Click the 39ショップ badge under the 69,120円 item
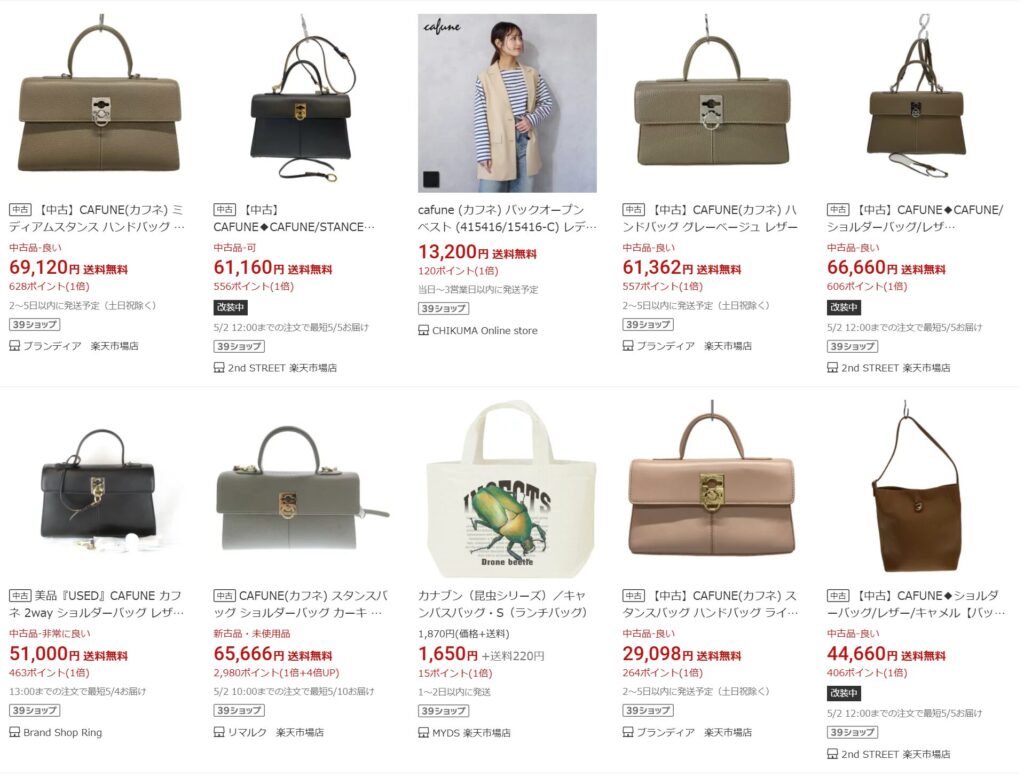This screenshot has height=784, width=1024. coord(34,325)
